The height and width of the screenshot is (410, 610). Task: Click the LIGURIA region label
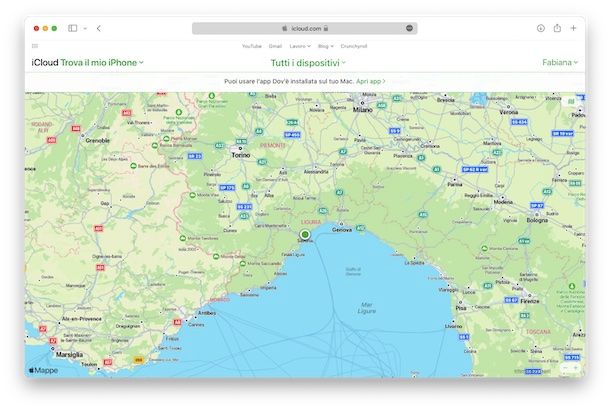point(311,222)
